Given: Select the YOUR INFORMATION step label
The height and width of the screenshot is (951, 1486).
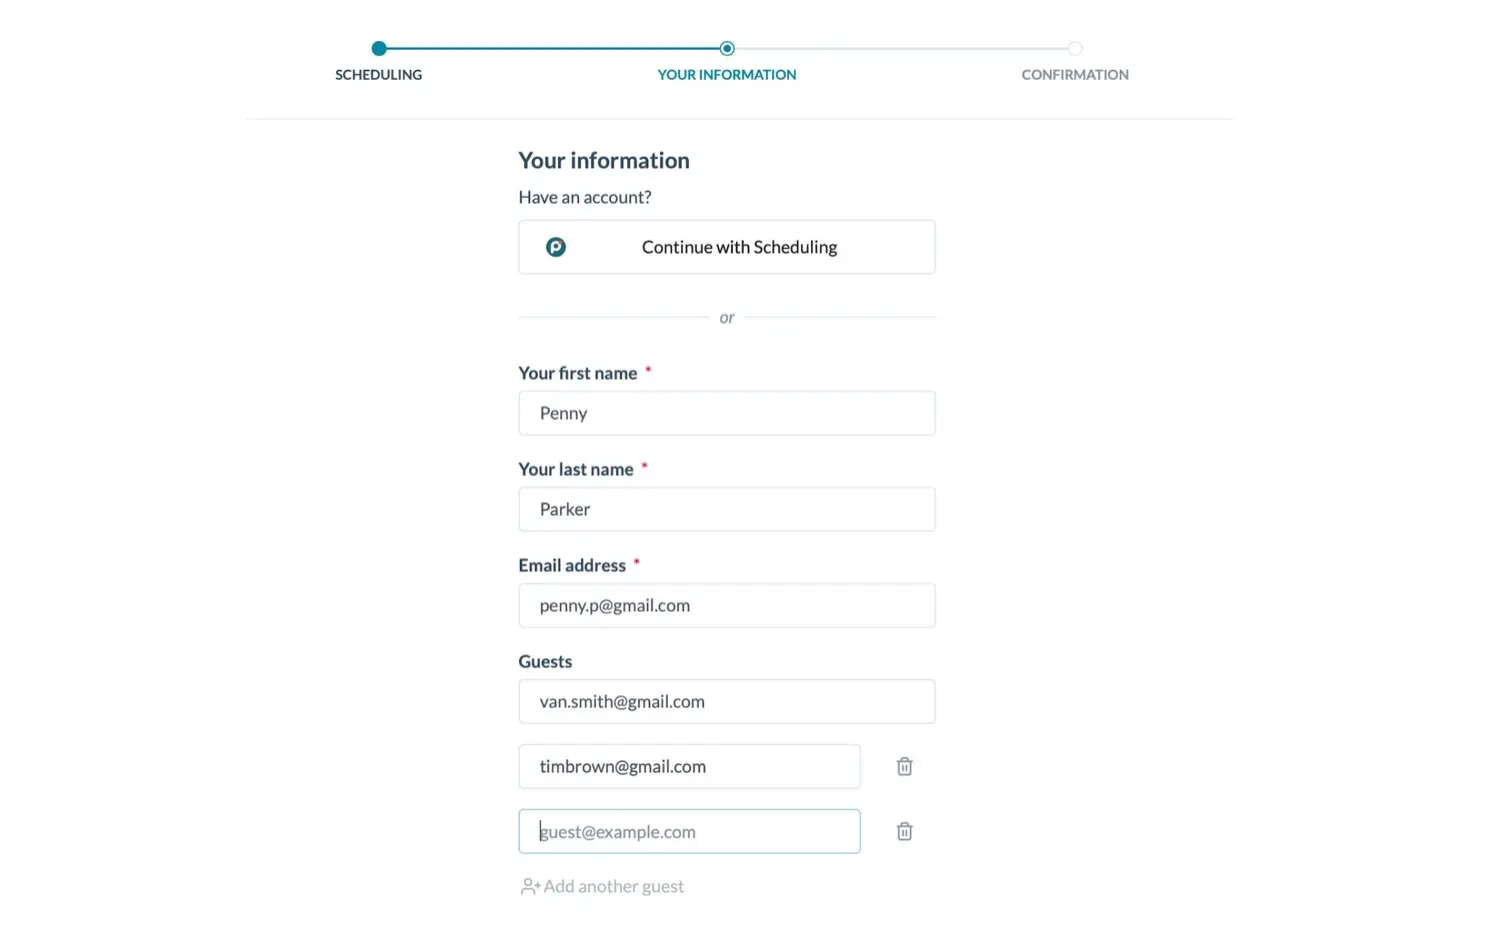Looking at the screenshot, I should [x=727, y=75].
